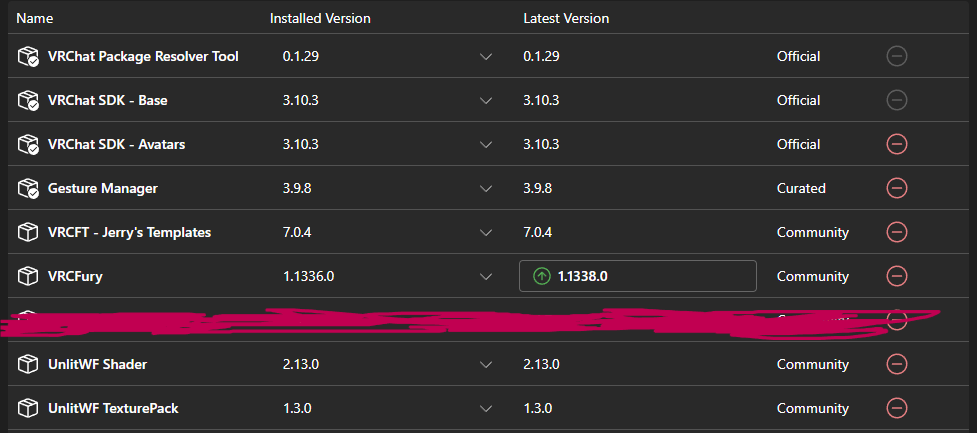The image size is (977, 433).
Task: Click the remove icon for VRCFT - Jerry's Templates
Action: (897, 232)
